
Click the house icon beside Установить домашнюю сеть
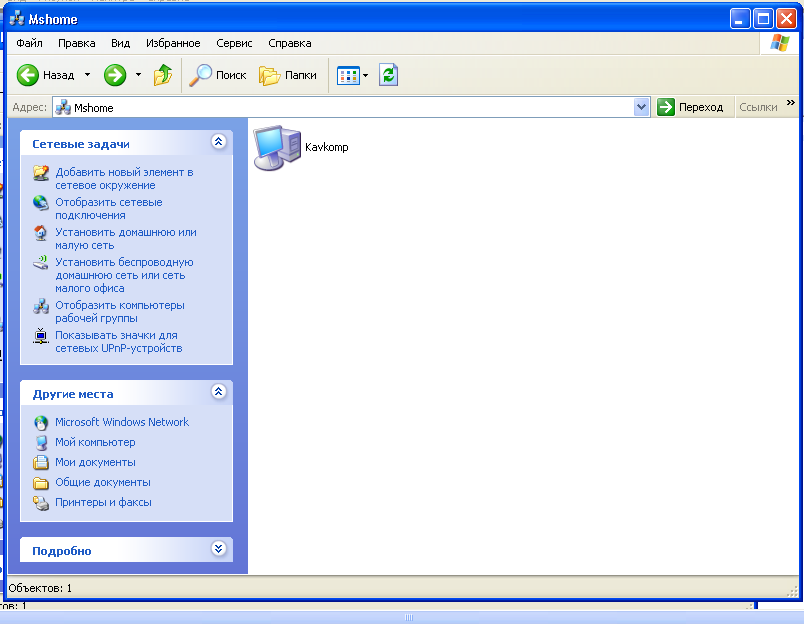tap(41, 233)
